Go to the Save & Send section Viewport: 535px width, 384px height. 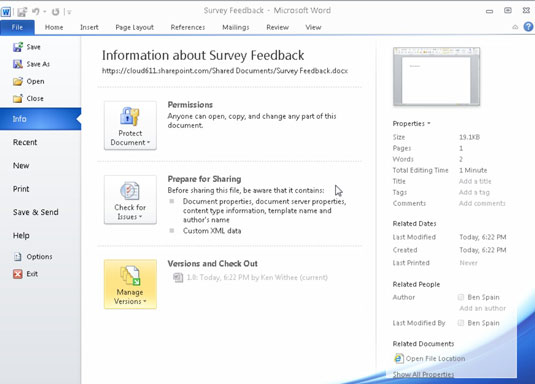(x=35, y=212)
